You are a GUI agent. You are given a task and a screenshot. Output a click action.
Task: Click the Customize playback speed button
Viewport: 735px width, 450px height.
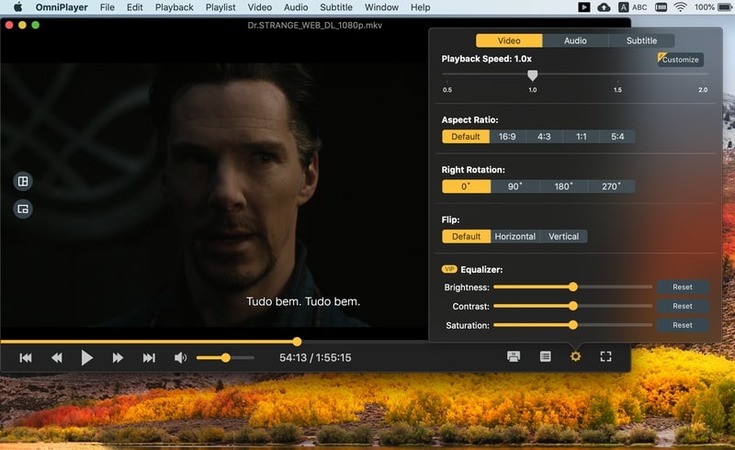680,59
